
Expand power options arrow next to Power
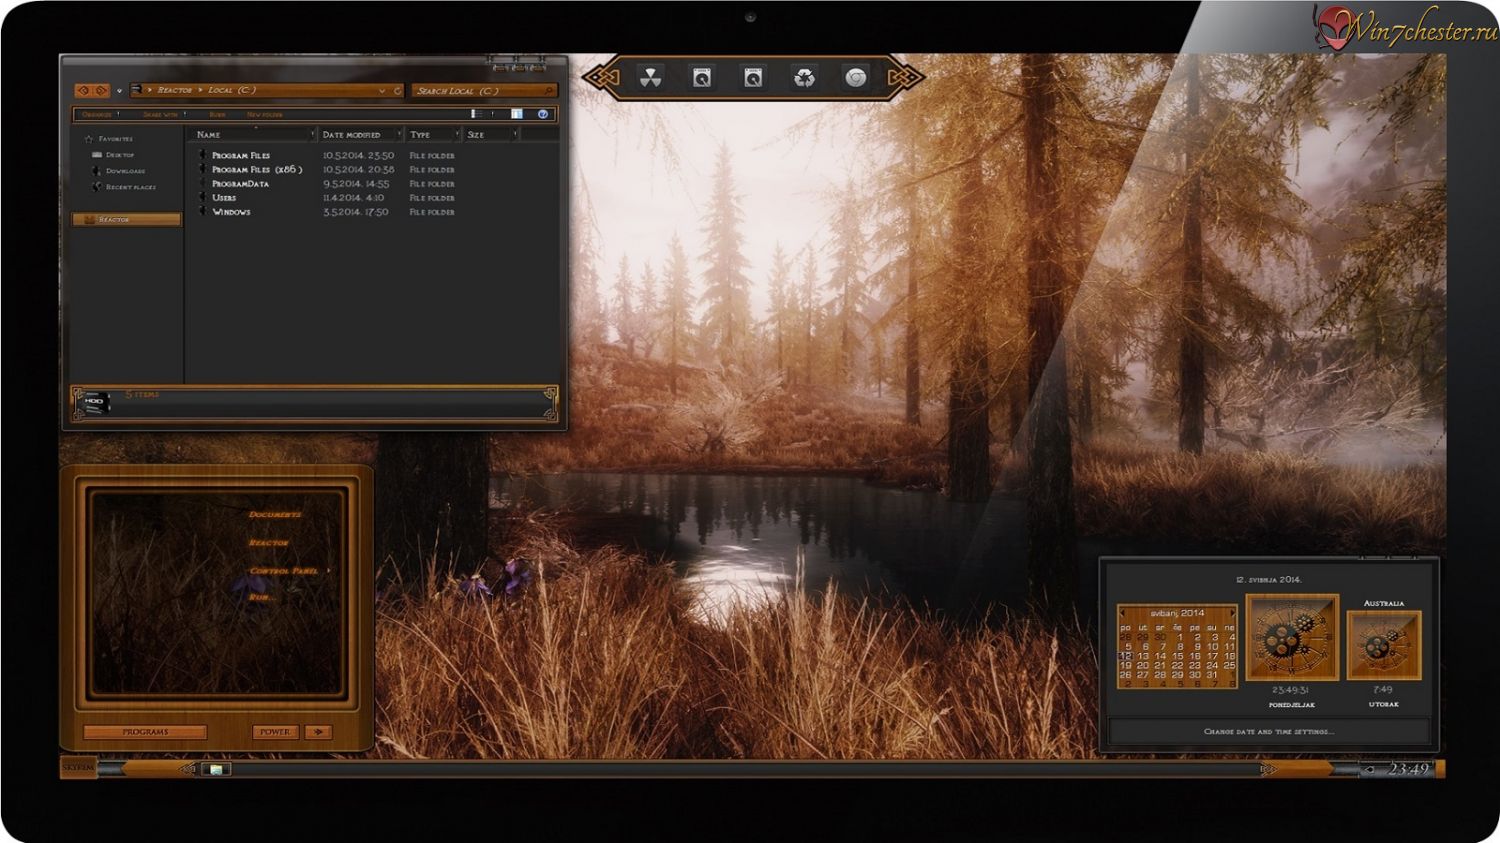pos(318,732)
